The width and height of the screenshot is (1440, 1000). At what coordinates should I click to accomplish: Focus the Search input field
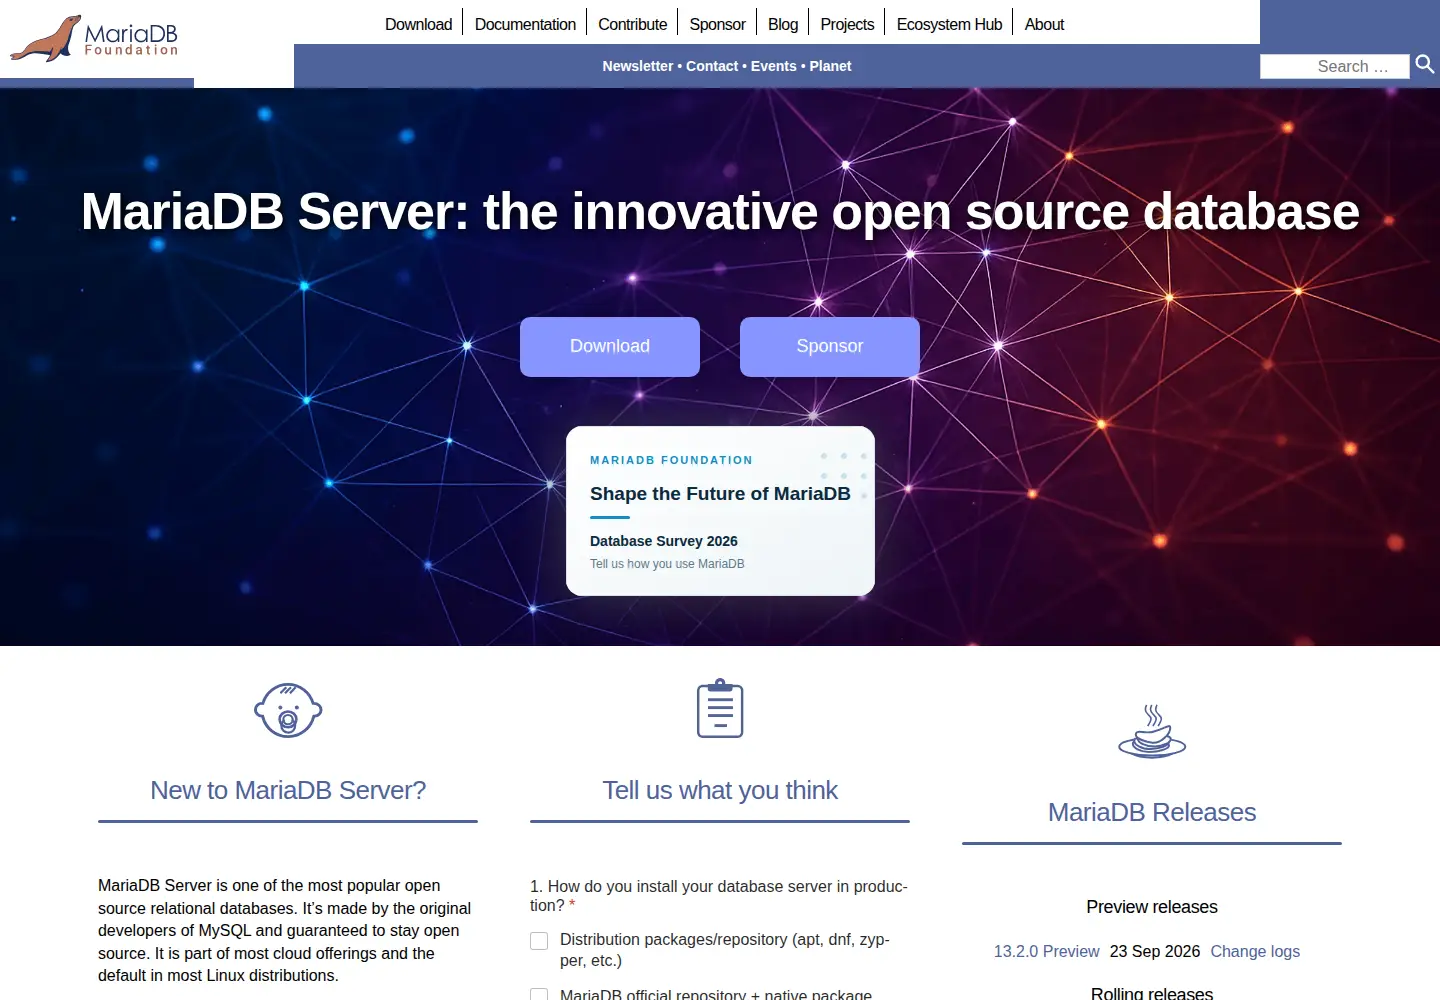coord(1335,66)
